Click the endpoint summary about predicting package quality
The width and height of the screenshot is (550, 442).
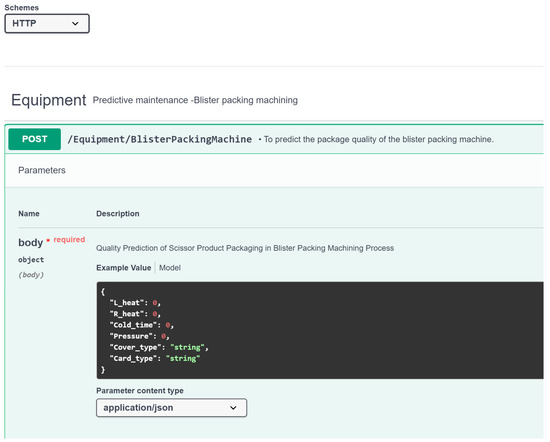pos(378,139)
